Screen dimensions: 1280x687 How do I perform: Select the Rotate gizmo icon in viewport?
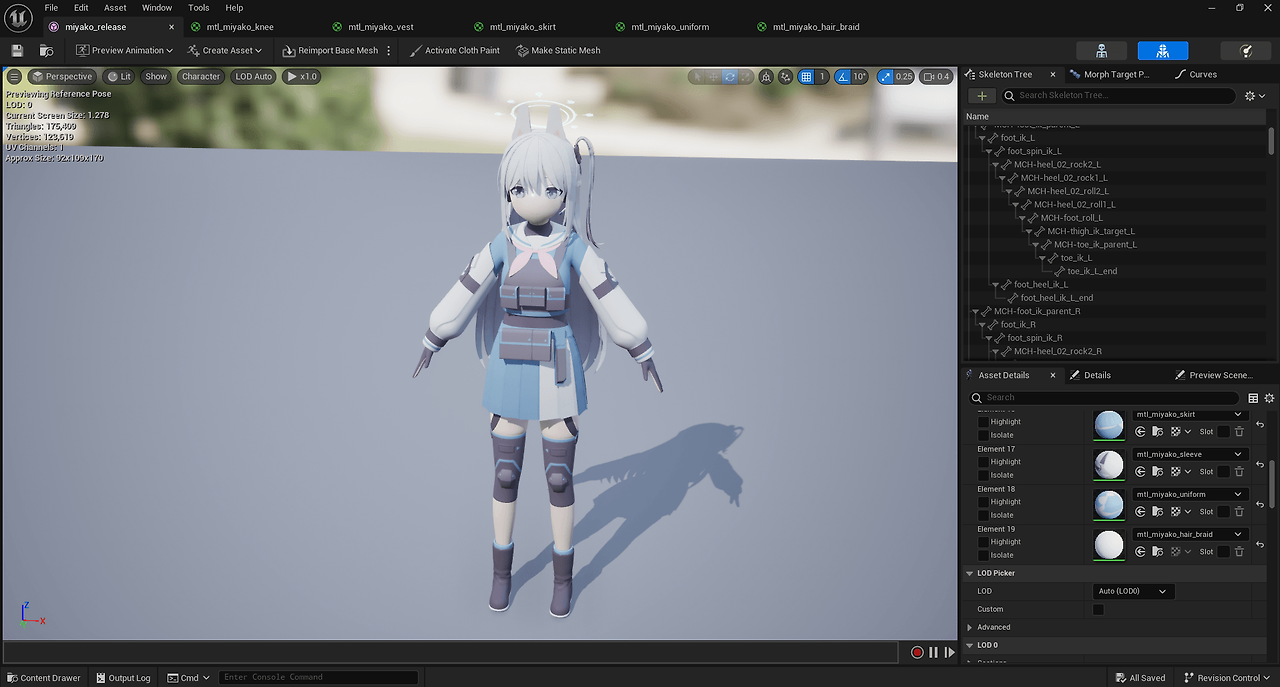(x=730, y=76)
